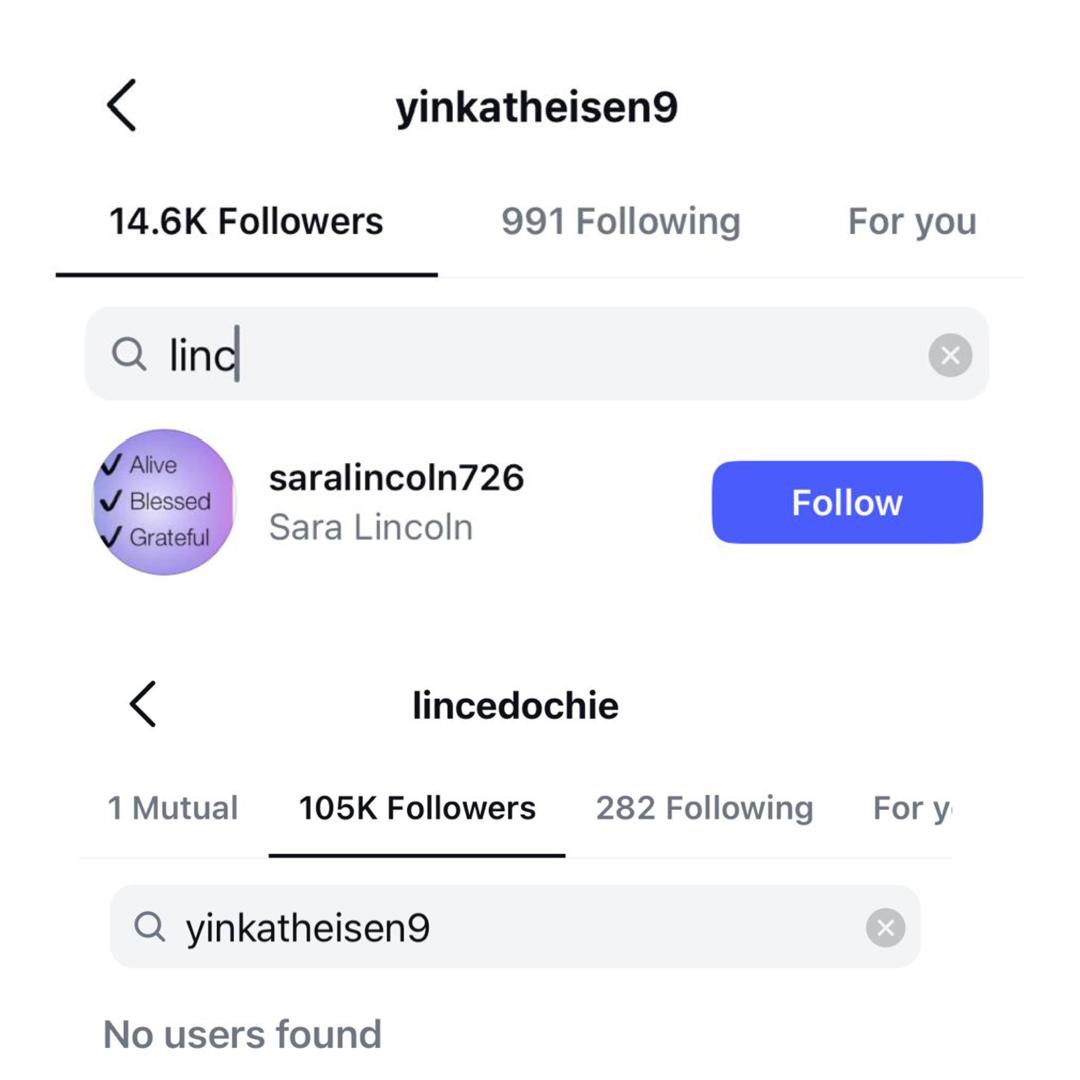Click the yinkatheisen9 header title
The image size is (1080, 1080).
[x=539, y=105]
